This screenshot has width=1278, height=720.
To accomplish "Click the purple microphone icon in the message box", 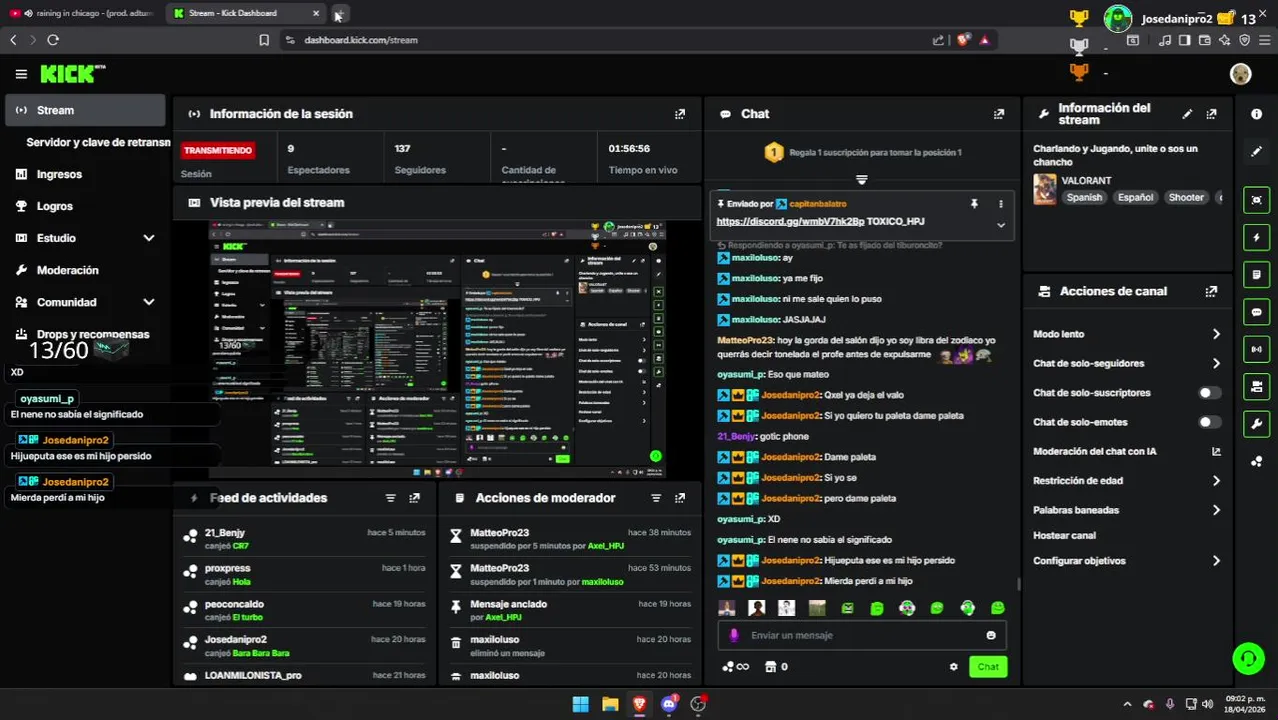I will point(734,635).
